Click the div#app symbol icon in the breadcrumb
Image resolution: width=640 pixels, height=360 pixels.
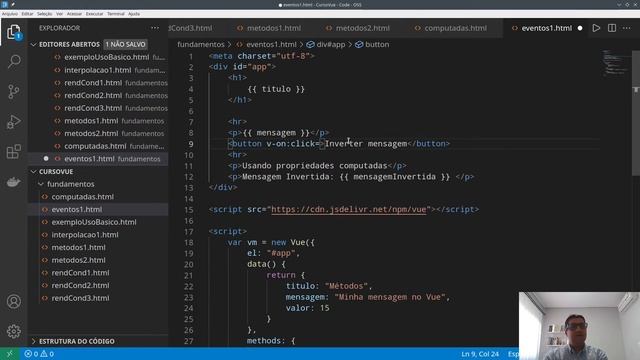click(311, 44)
